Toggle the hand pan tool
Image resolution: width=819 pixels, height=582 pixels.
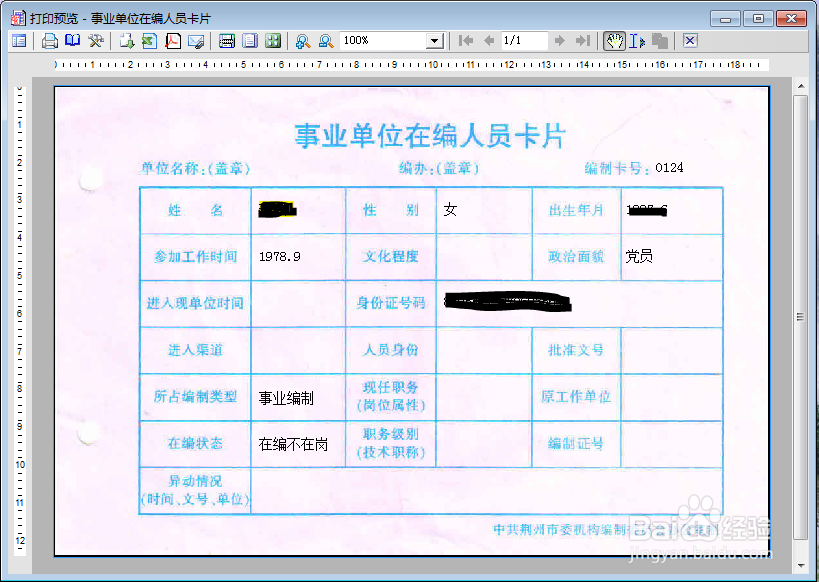click(x=614, y=41)
